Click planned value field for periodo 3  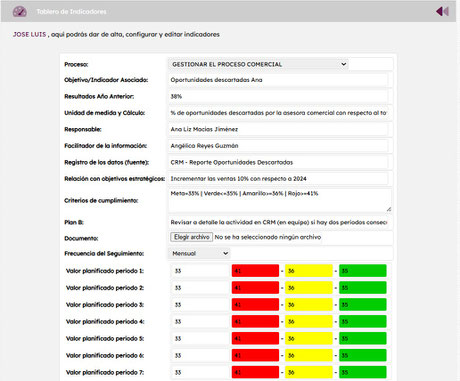(x=200, y=305)
